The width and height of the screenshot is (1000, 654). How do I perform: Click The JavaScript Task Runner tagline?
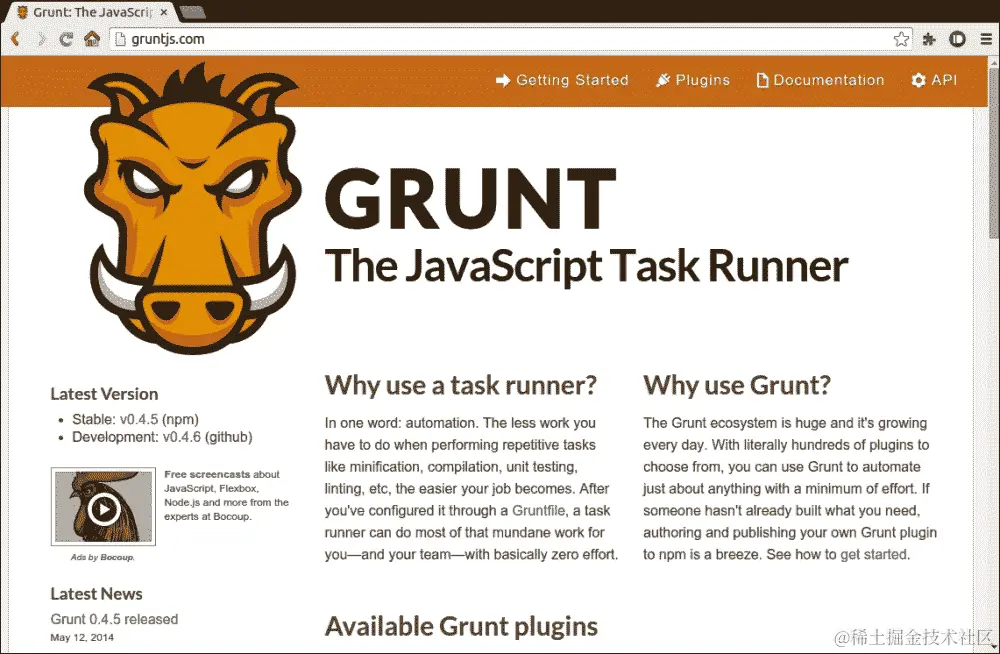click(587, 265)
